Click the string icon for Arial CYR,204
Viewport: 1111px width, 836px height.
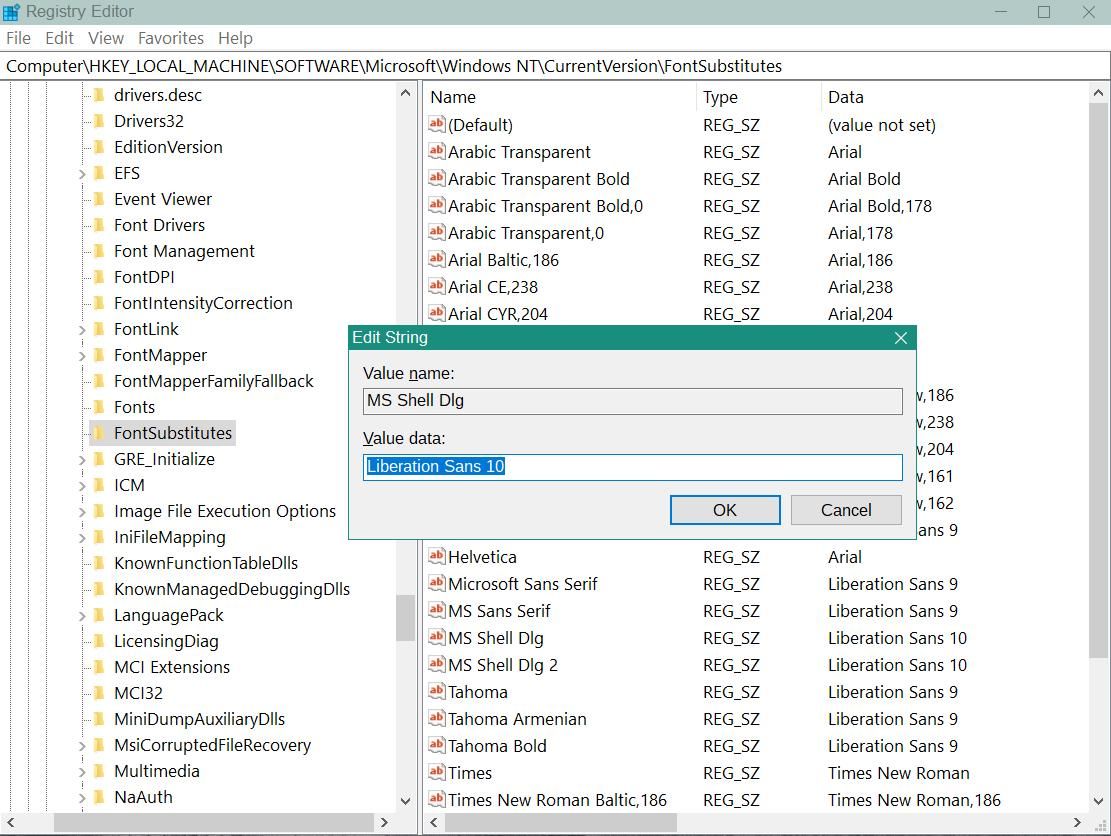pos(436,313)
